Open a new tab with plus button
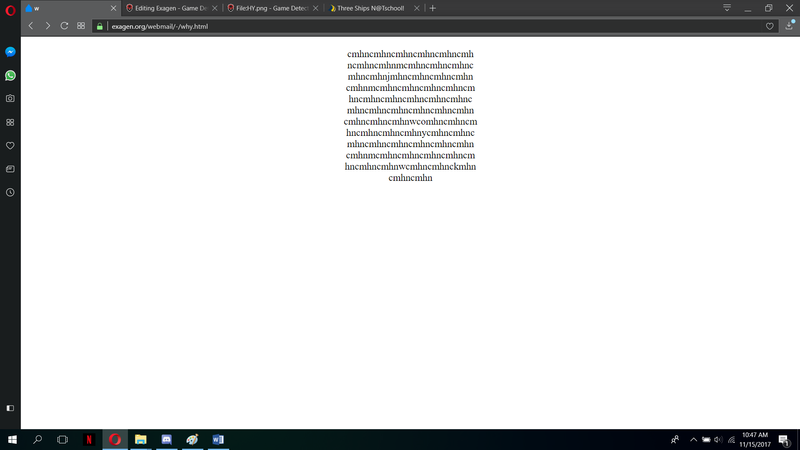This screenshot has height=450, width=800. click(x=432, y=8)
